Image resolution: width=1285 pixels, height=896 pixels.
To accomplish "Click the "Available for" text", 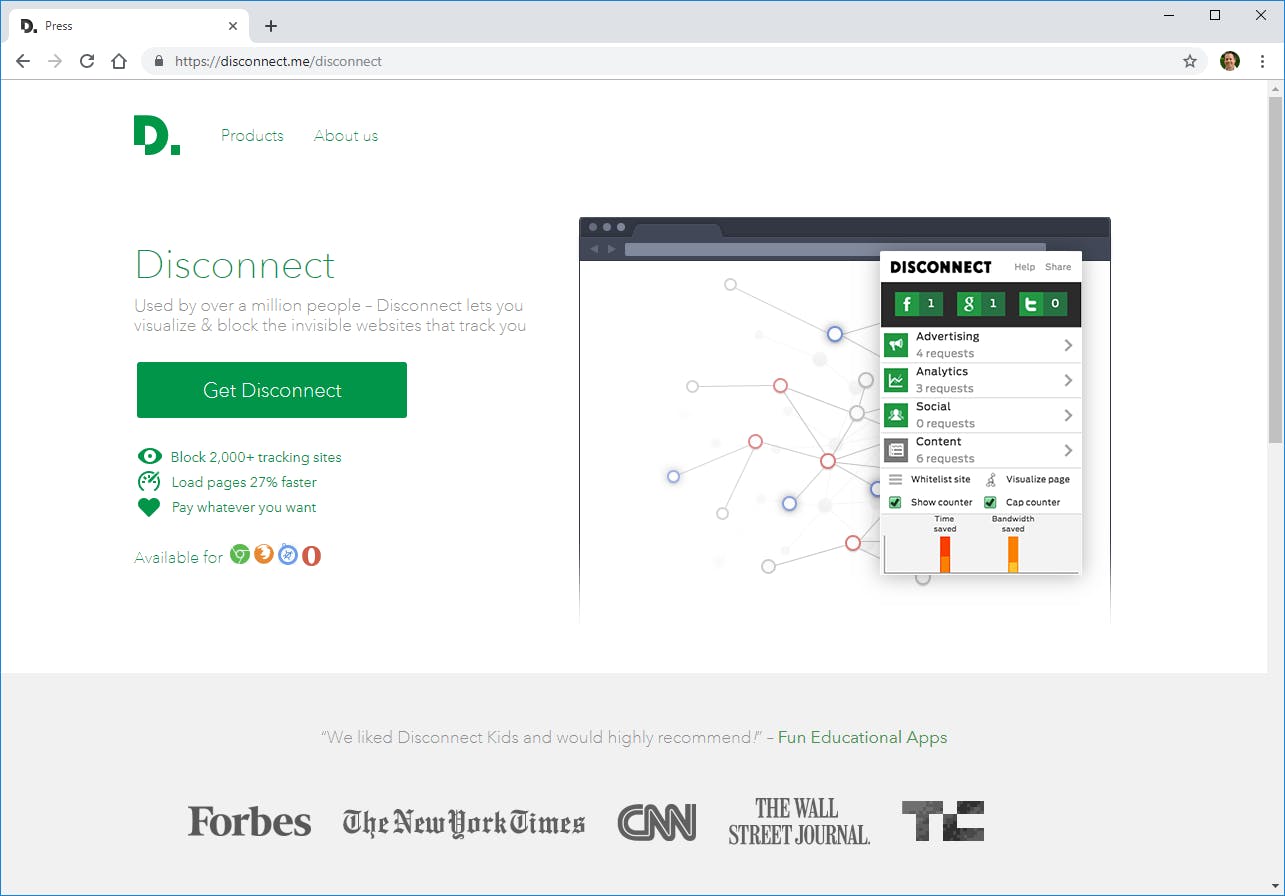I will 179,558.
